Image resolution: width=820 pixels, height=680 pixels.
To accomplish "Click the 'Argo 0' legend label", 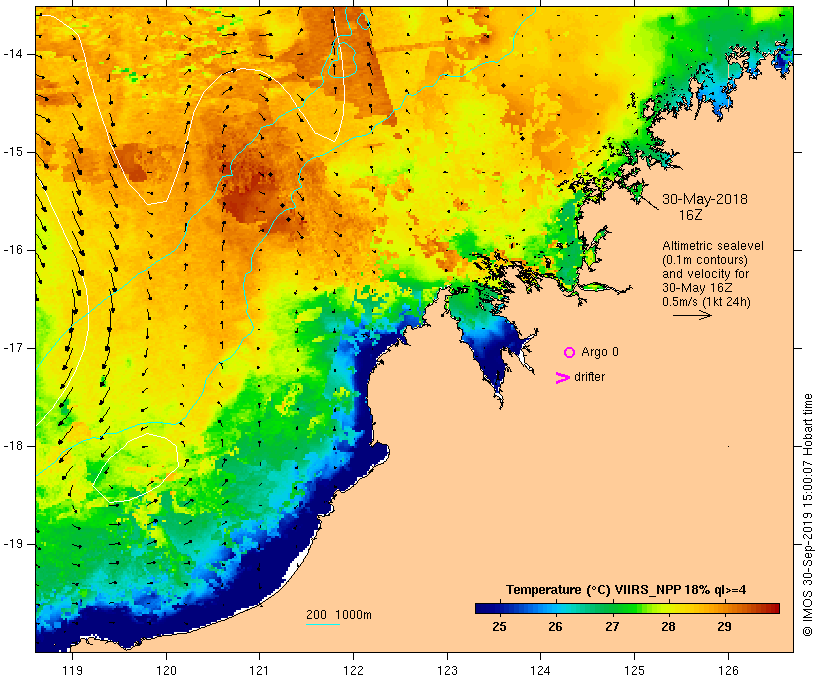I will (600, 352).
